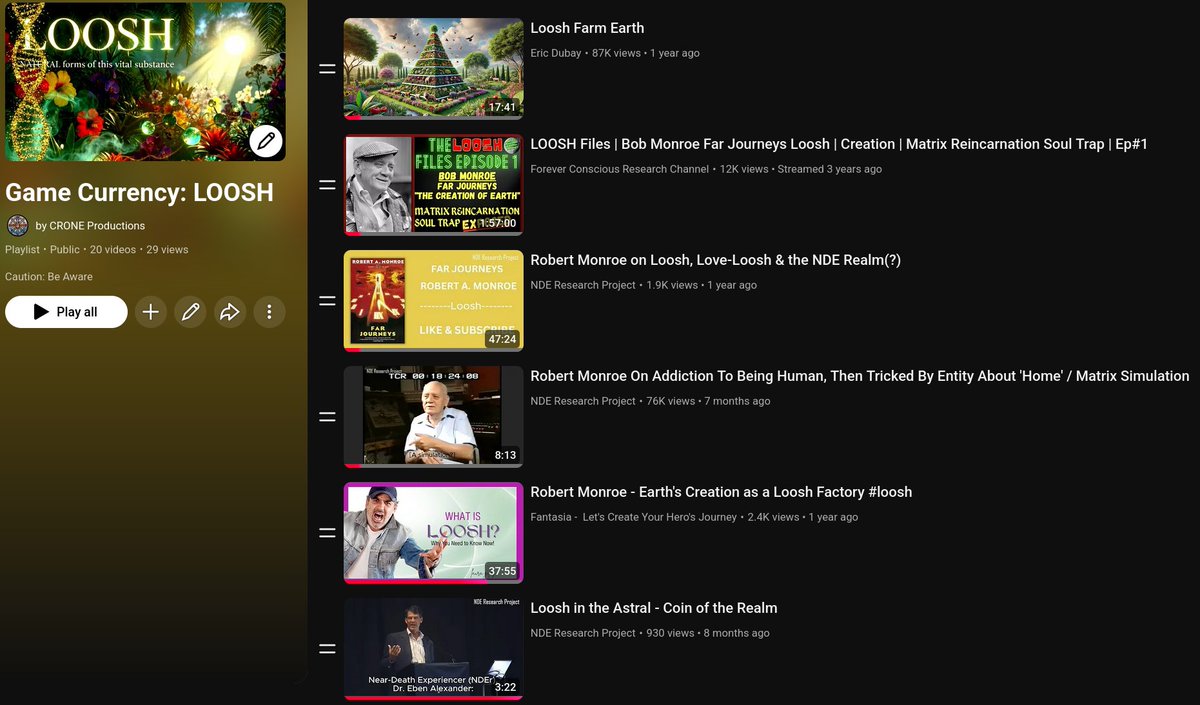The height and width of the screenshot is (705, 1200).
Task: Open title 'Earth's Creation as a Loosh Factory'
Action: [721, 492]
